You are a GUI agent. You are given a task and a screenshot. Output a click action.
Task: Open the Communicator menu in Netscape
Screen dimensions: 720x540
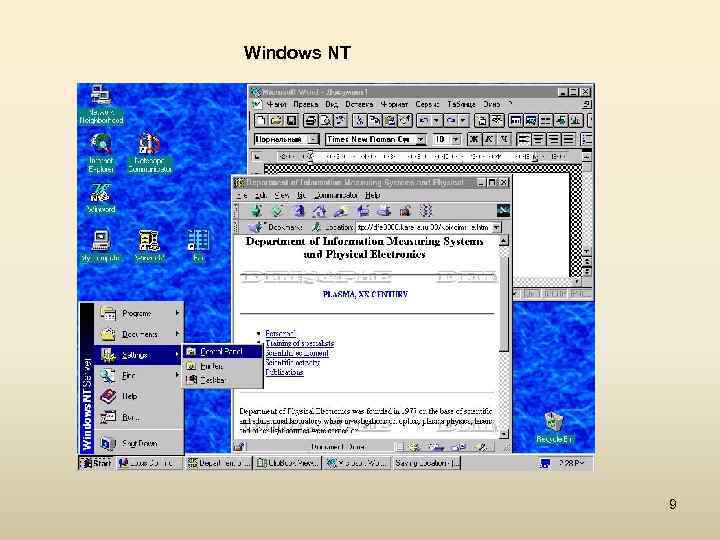coord(336,196)
